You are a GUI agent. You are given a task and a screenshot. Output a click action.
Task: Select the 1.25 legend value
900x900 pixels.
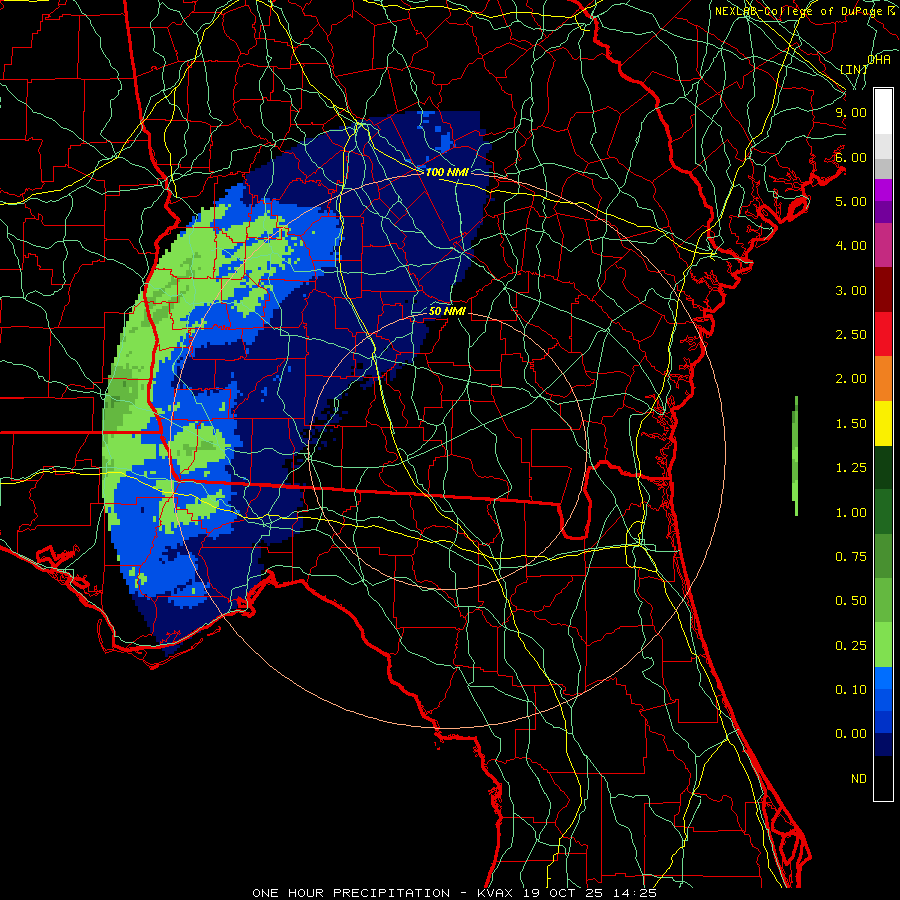pyautogui.click(x=851, y=468)
